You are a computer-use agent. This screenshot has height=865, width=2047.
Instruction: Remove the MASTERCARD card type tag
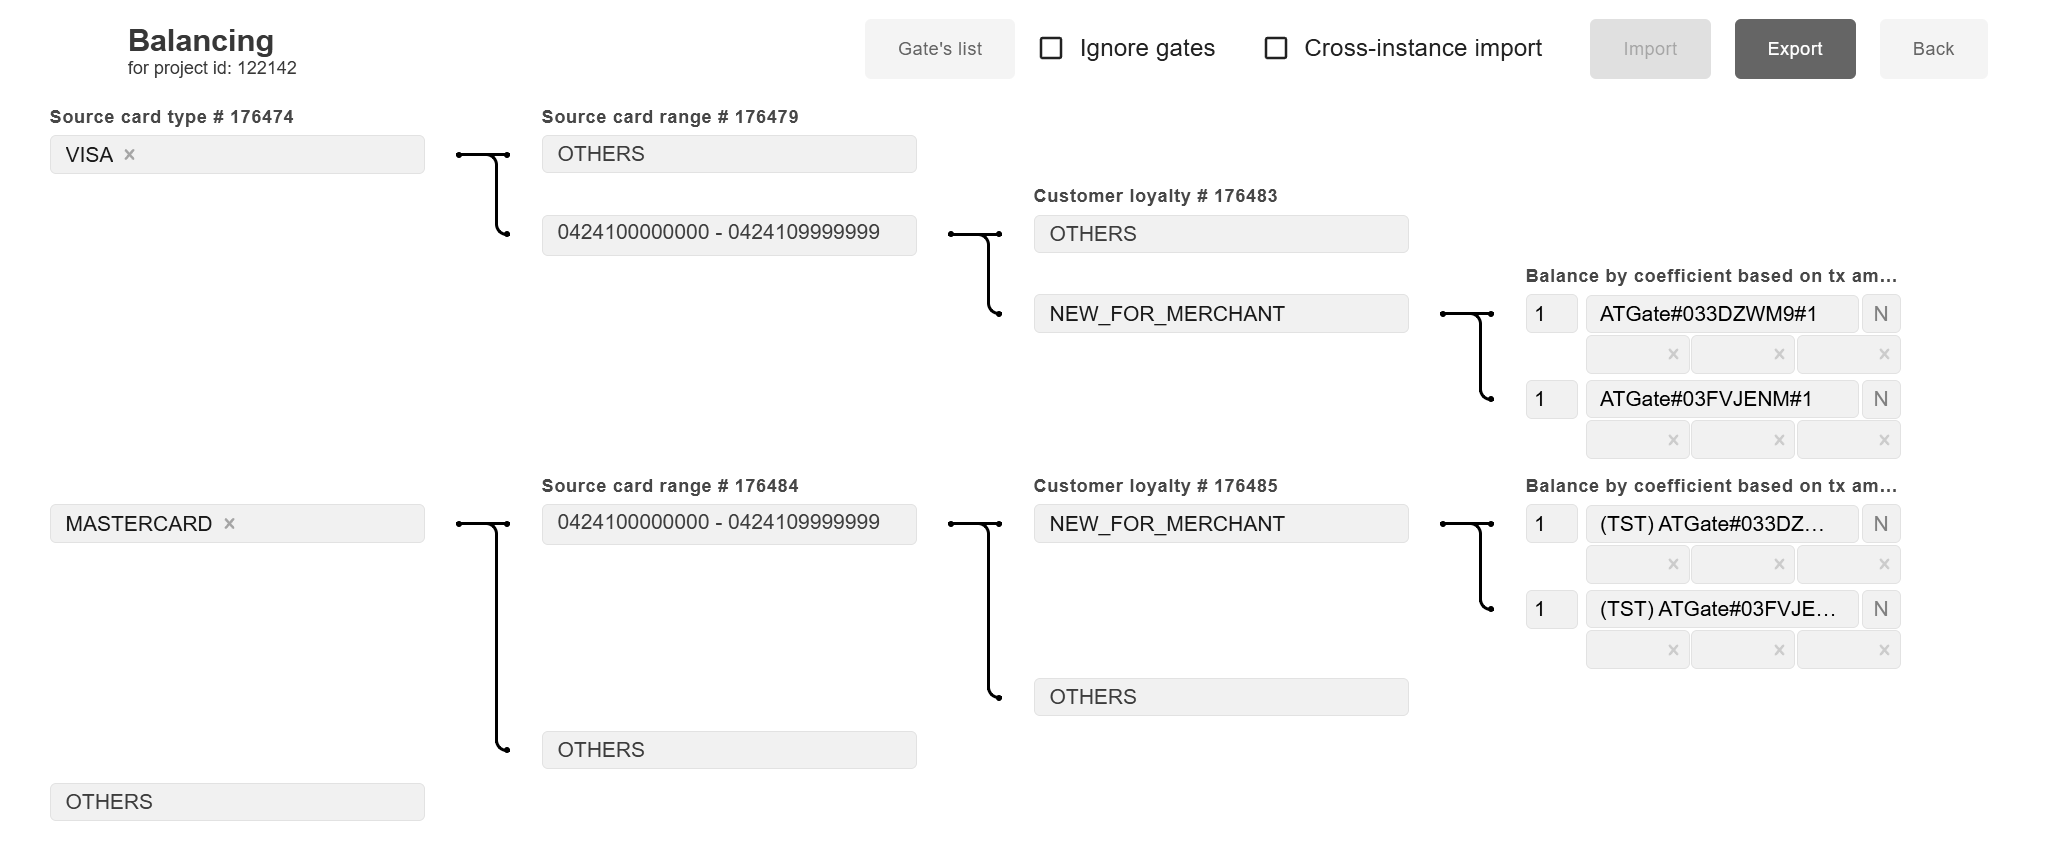click(x=229, y=524)
